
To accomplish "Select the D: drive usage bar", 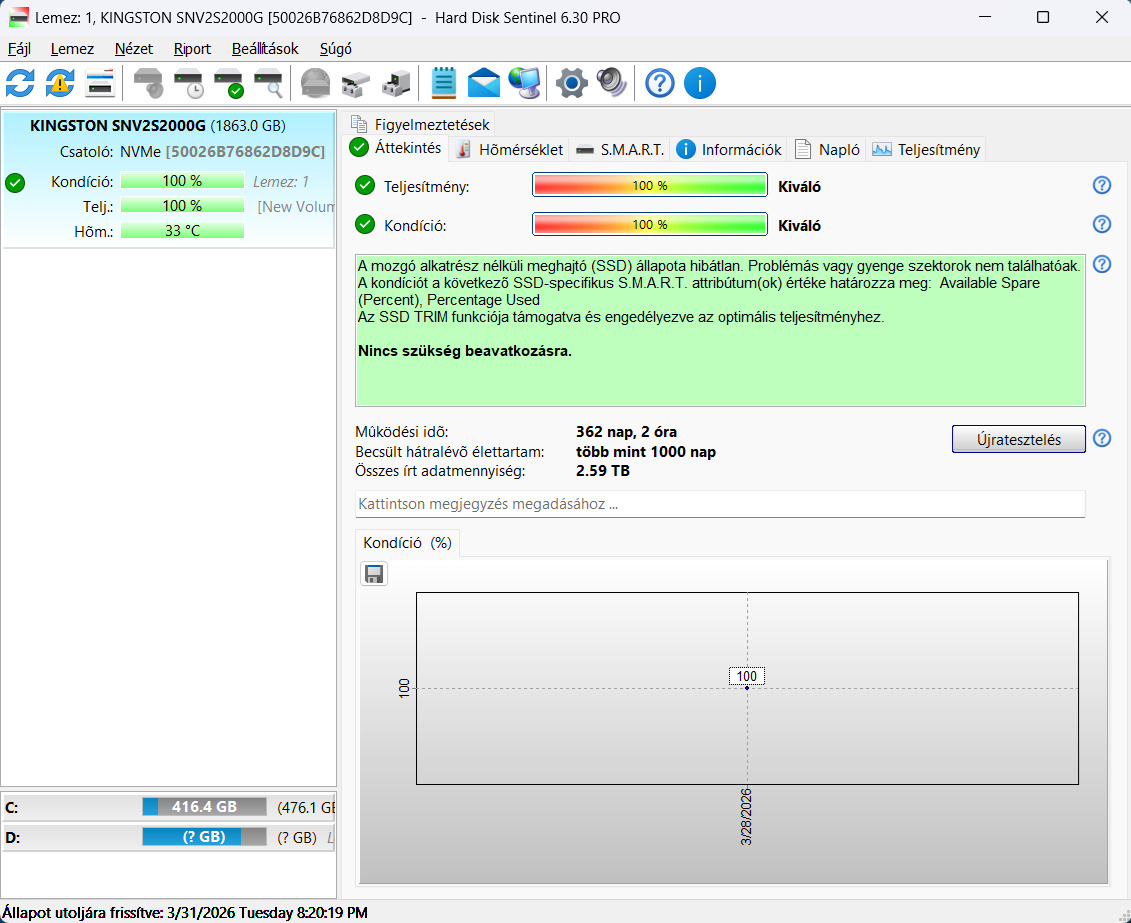I will point(204,837).
